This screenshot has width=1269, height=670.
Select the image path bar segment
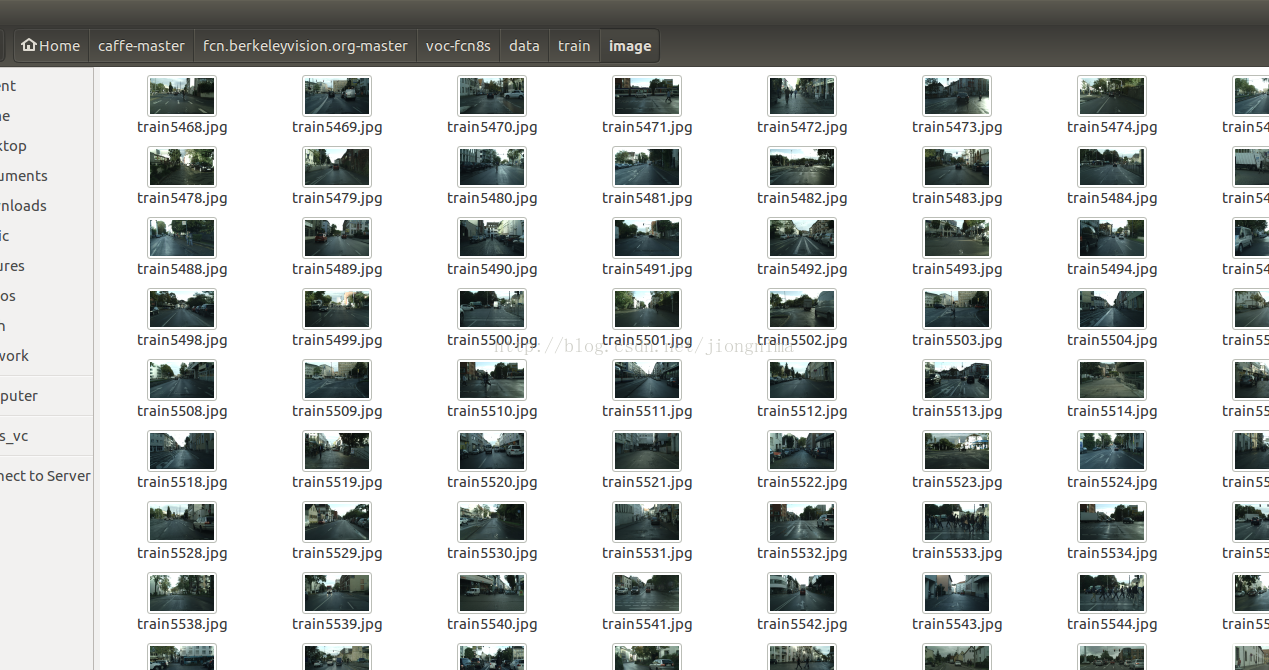(x=630, y=46)
